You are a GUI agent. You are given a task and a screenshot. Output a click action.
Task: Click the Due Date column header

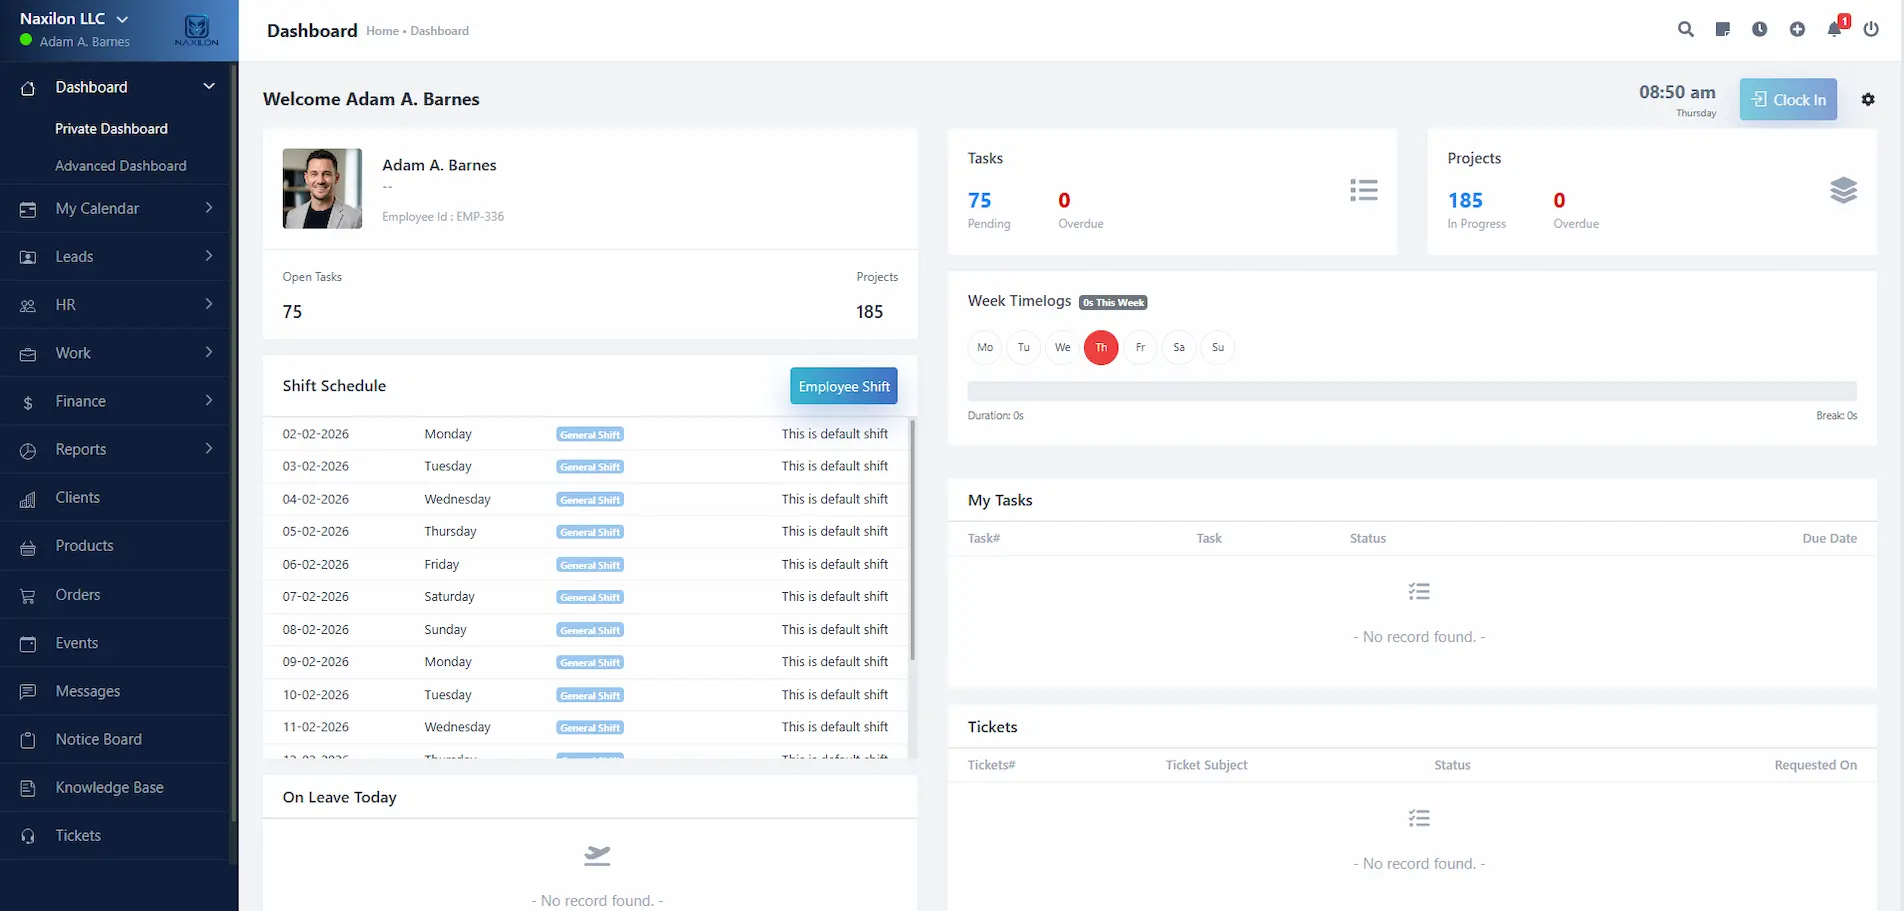[x=1829, y=539]
